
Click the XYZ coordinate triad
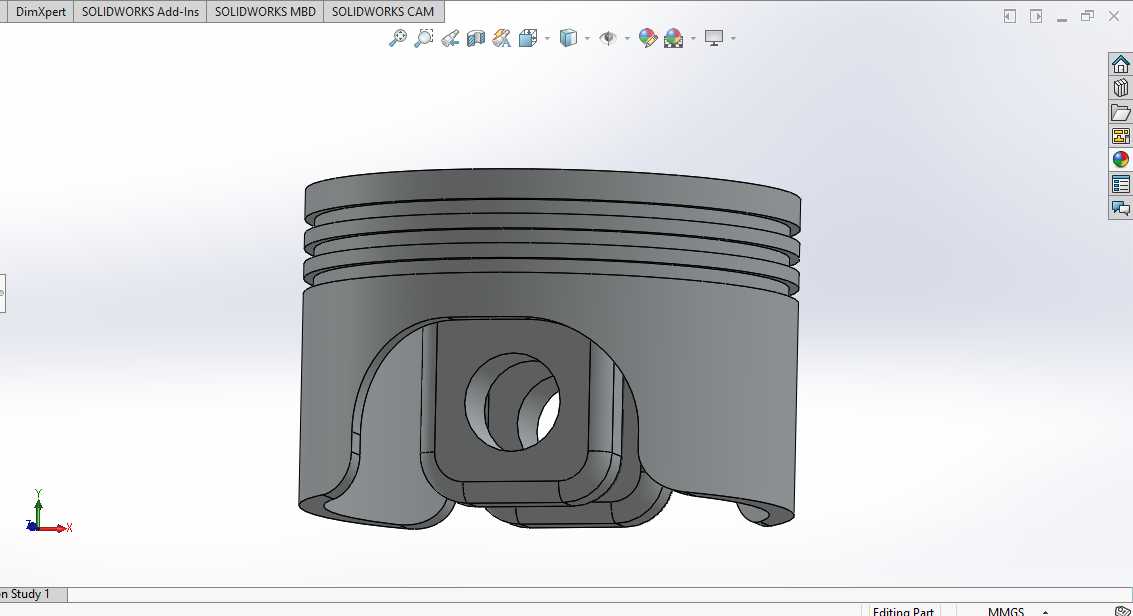coord(48,512)
